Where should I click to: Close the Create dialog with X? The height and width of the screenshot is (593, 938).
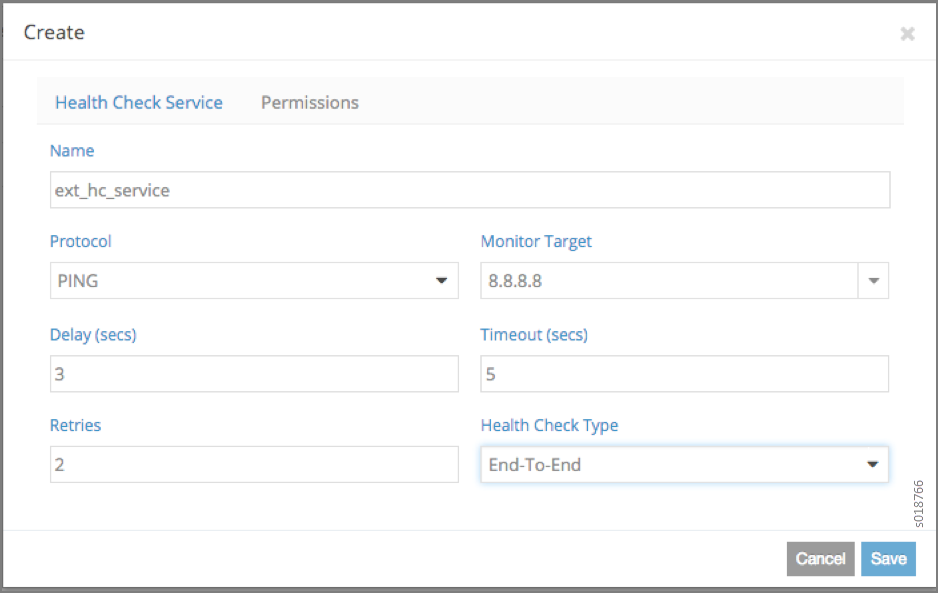click(x=907, y=33)
